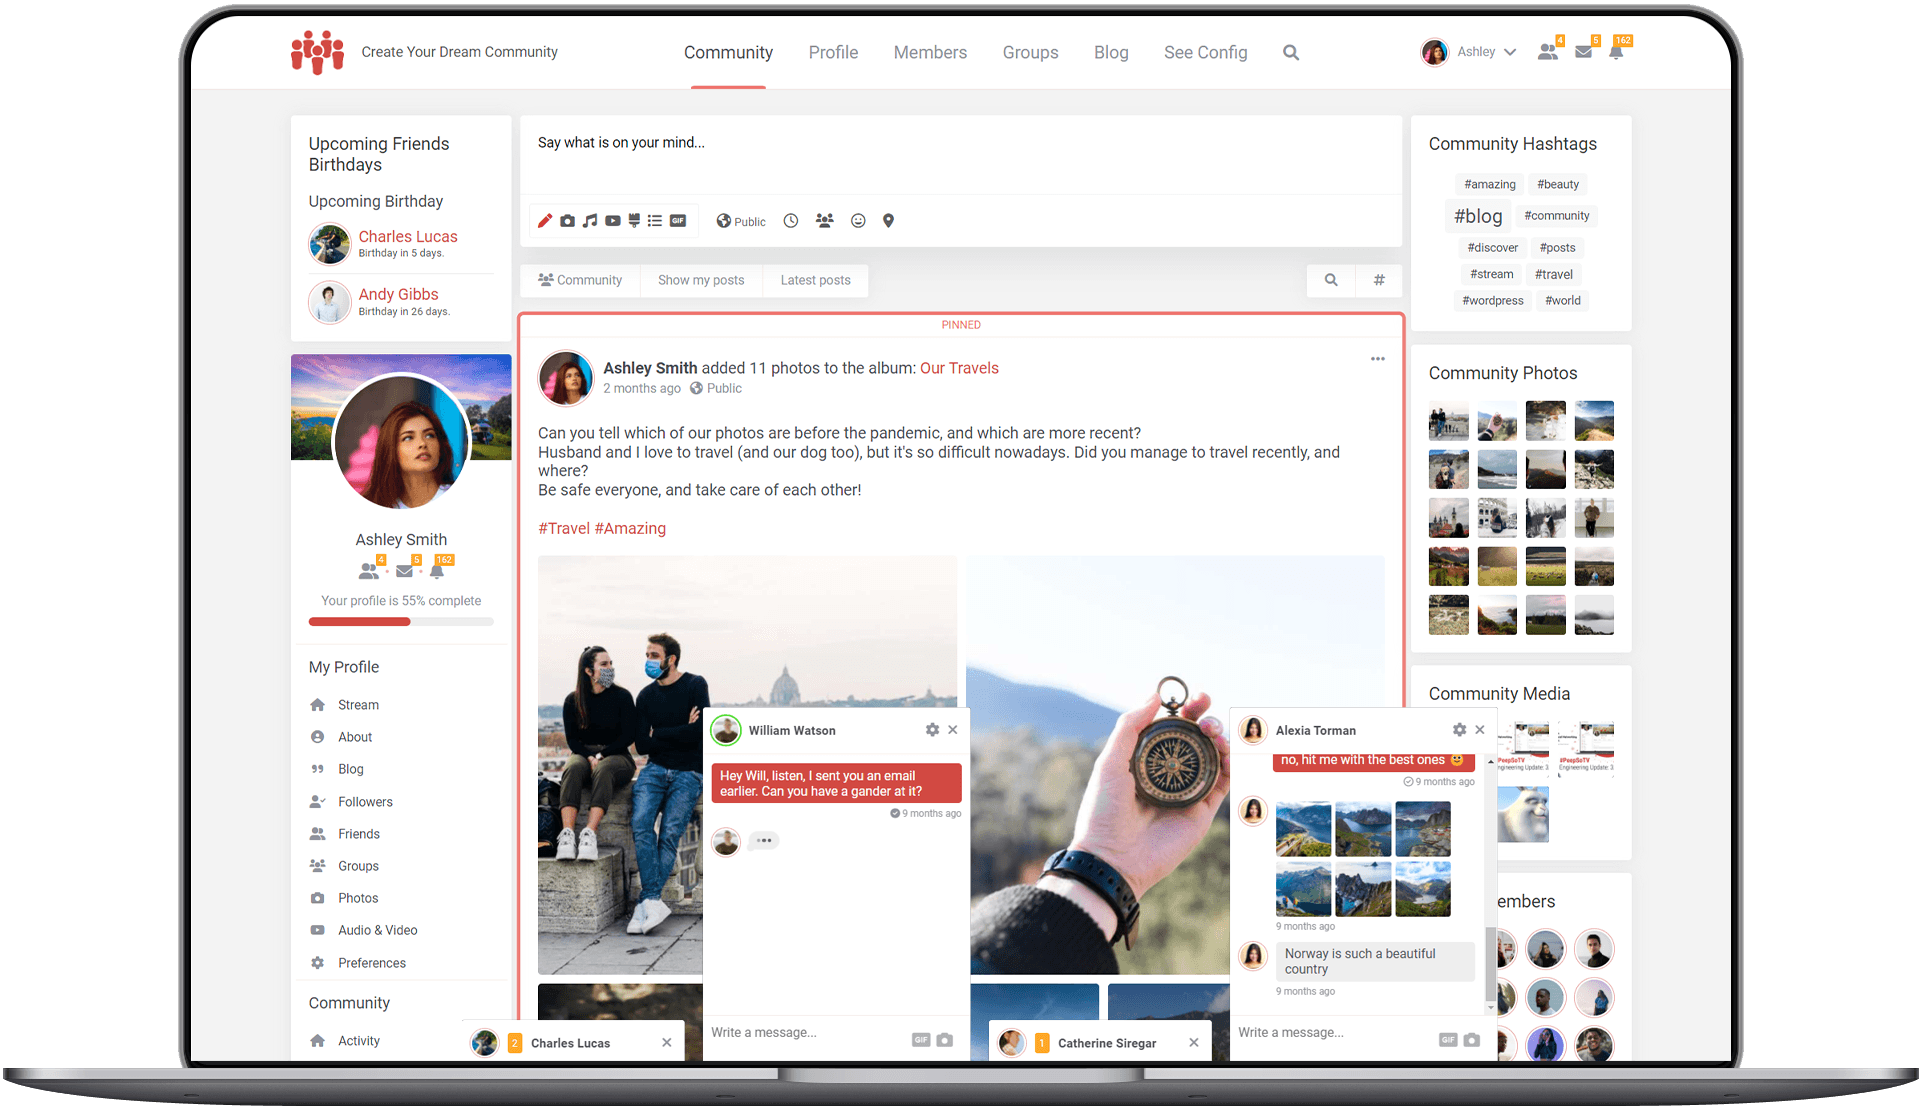Image resolution: width=1923 pixels, height=1118 pixels.
Task: Click the stream search magnifier button
Action: tap(1331, 281)
